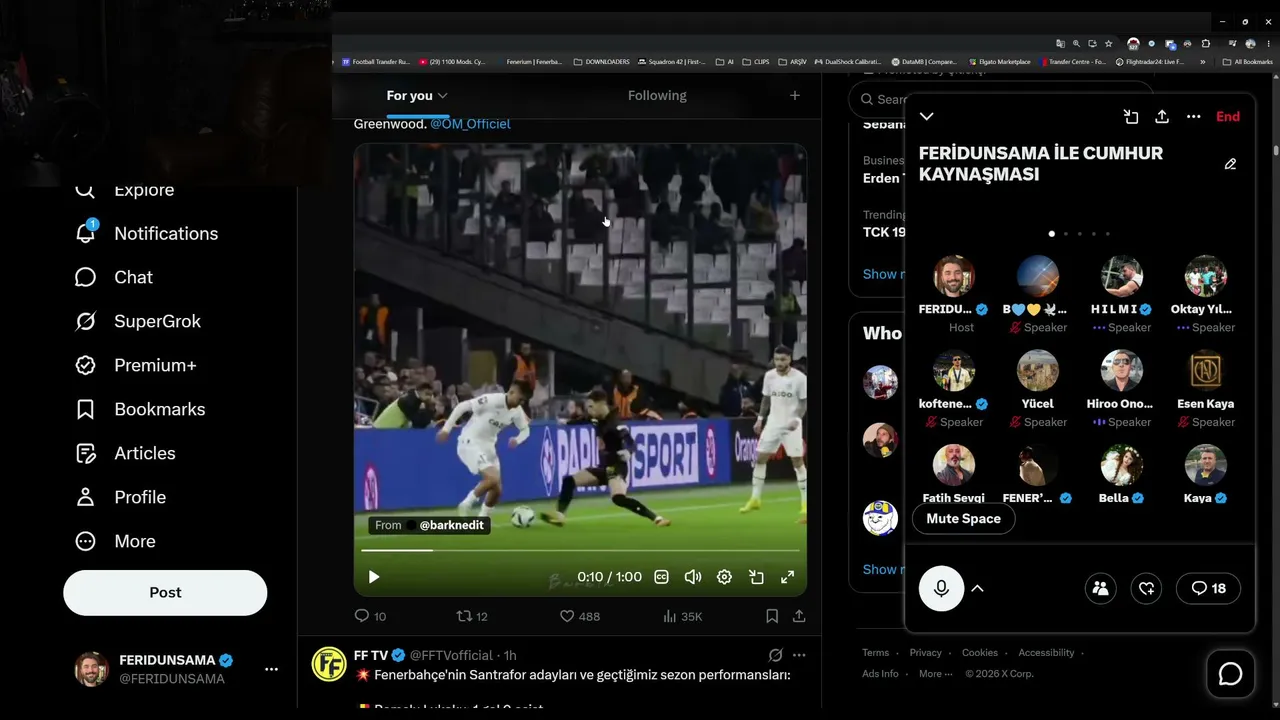
Task: Open the Cookies footer link
Action: pyautogui.click(x=980, y=653)
